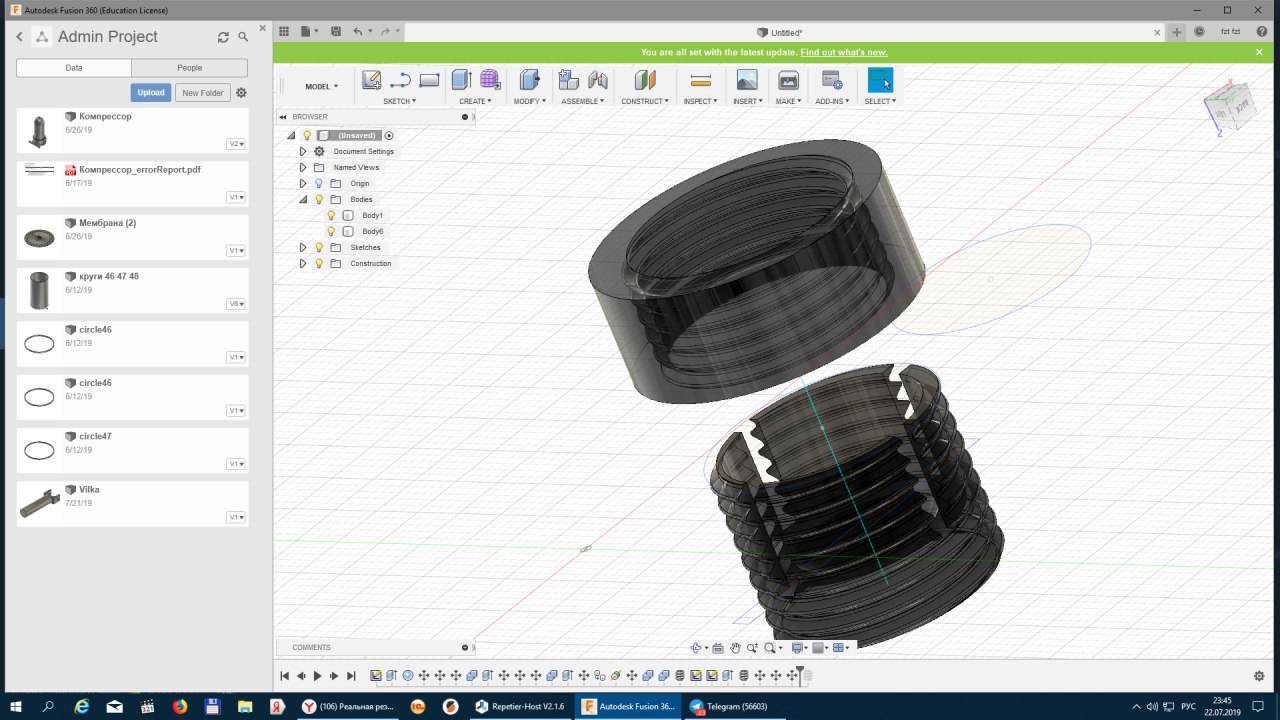Toggle Origin folder visibility bulb
The width and height of the screenshot is (1280, 720).
click(x=319, y=183)
